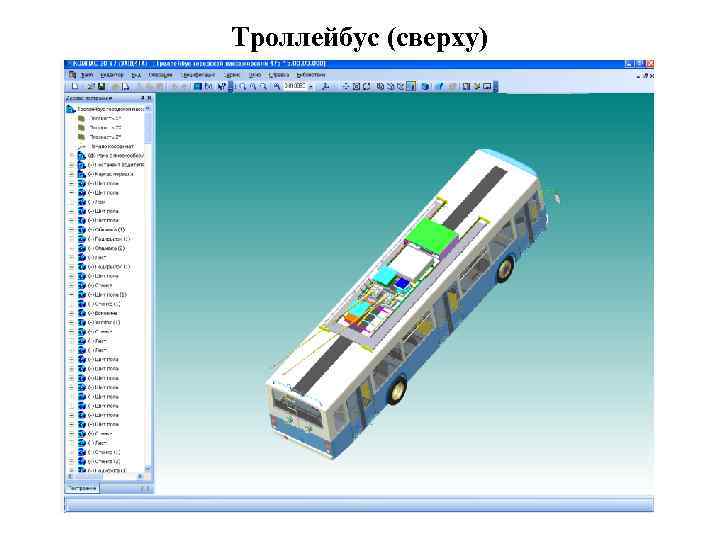Select the rotate view tool icon
Viewport: 720px width, 540px height.
pyautogui.click(x=366, y=86)
